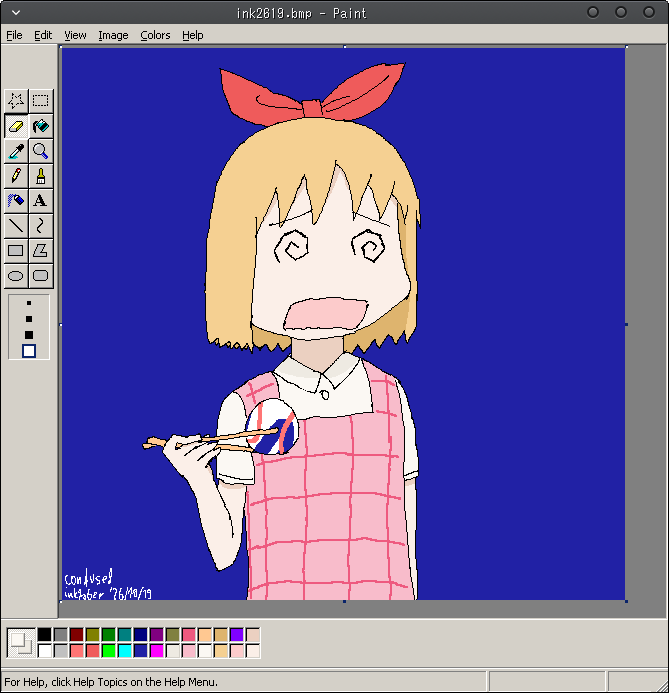The image size is (669, 693).
Task: Click the right-middle canvas resize handle
Action: [x=627, y=324]
